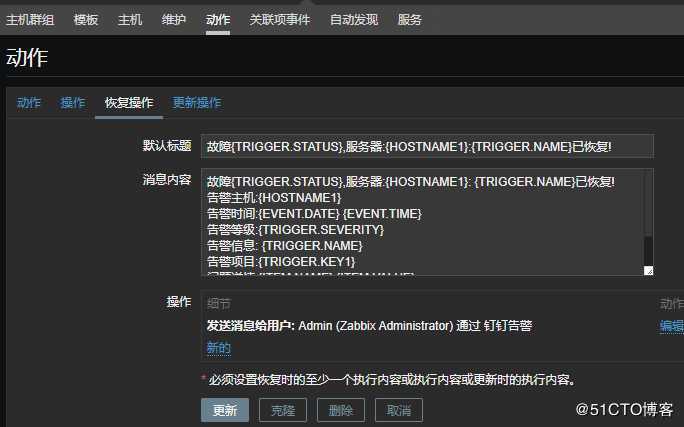Select the 动作 top menu item
Viewport: 684px width, 427px height.
(x=218, y=20)
